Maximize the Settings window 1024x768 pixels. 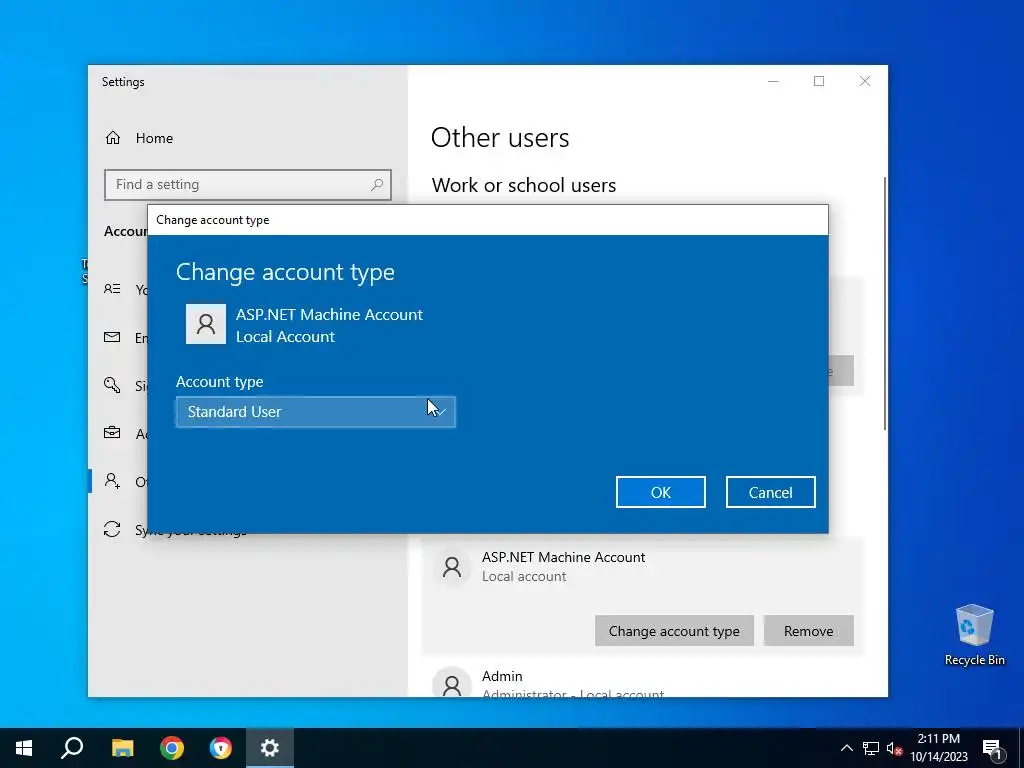click(x=819, y=81)
